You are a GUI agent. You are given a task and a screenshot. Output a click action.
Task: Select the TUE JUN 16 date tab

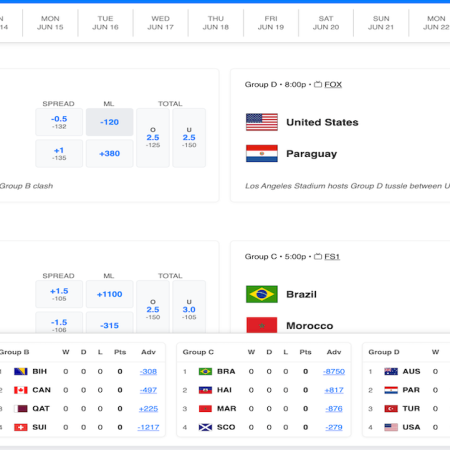(105, 23)
